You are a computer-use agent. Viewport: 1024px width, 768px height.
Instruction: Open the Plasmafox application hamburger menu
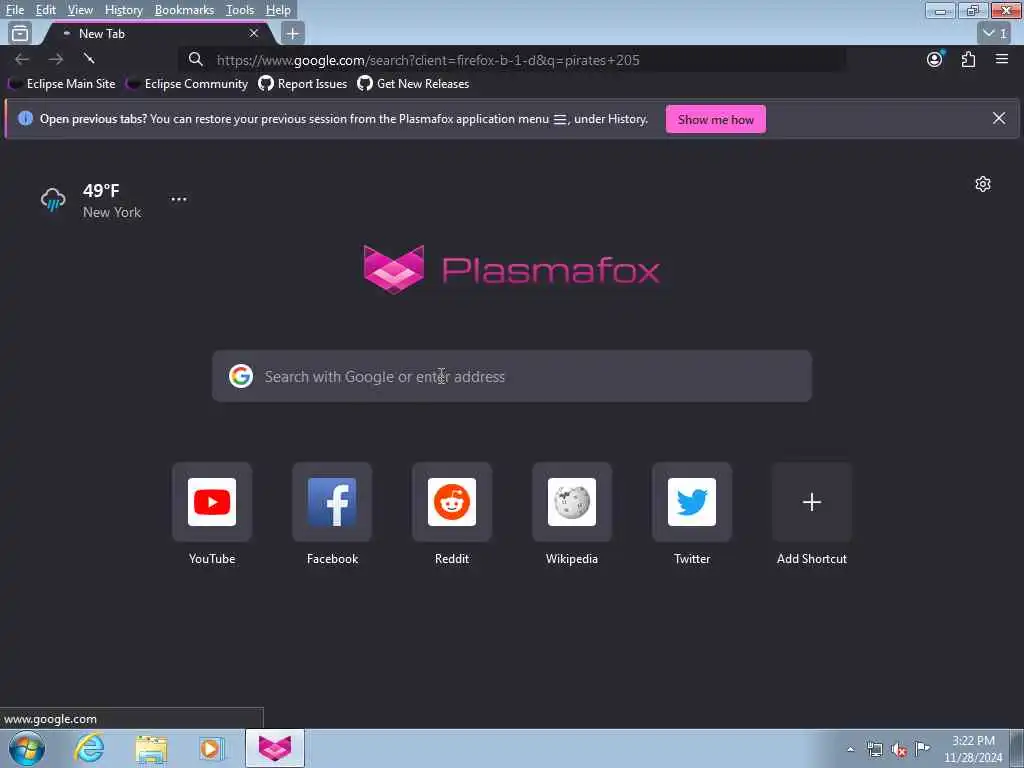coord(1002,59)
